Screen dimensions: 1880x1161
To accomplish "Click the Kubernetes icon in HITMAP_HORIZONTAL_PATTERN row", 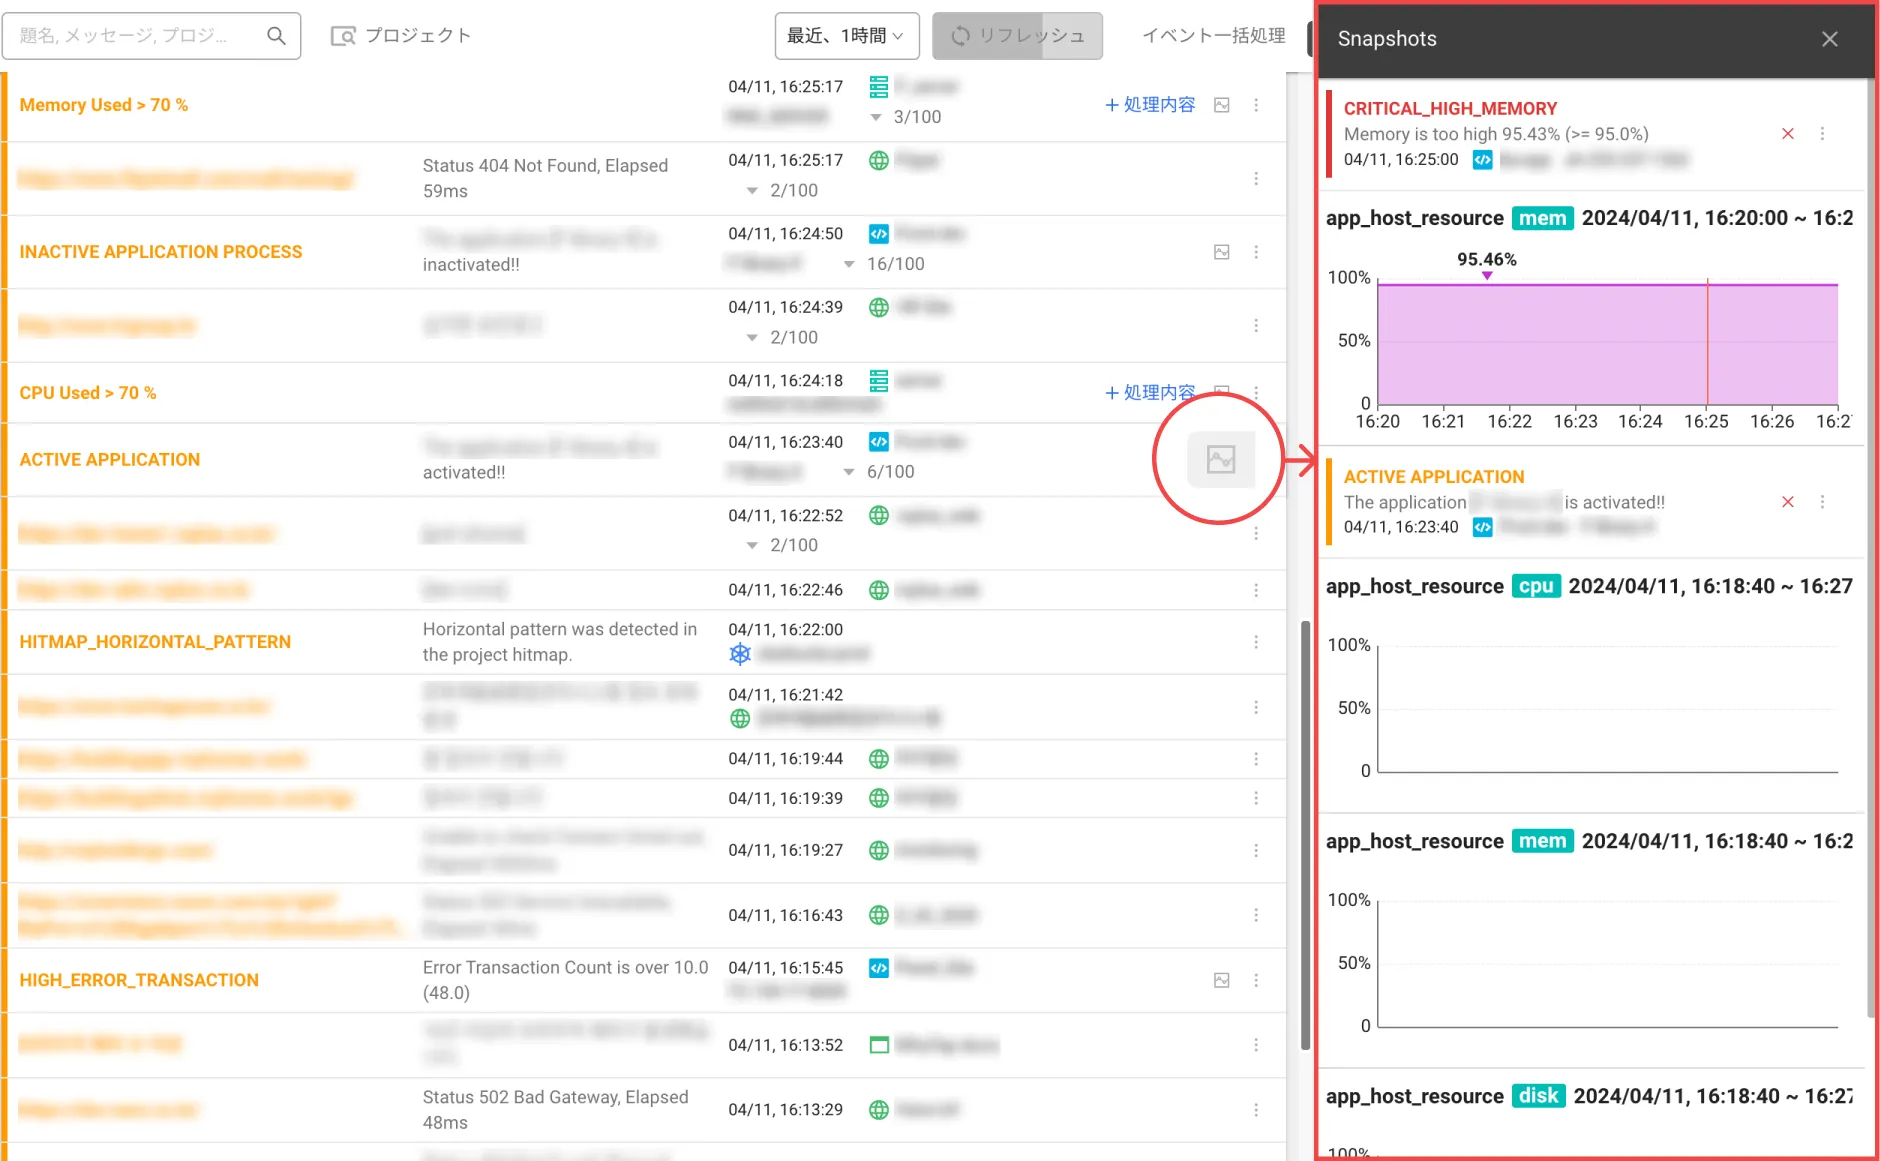I will (740, 654).
